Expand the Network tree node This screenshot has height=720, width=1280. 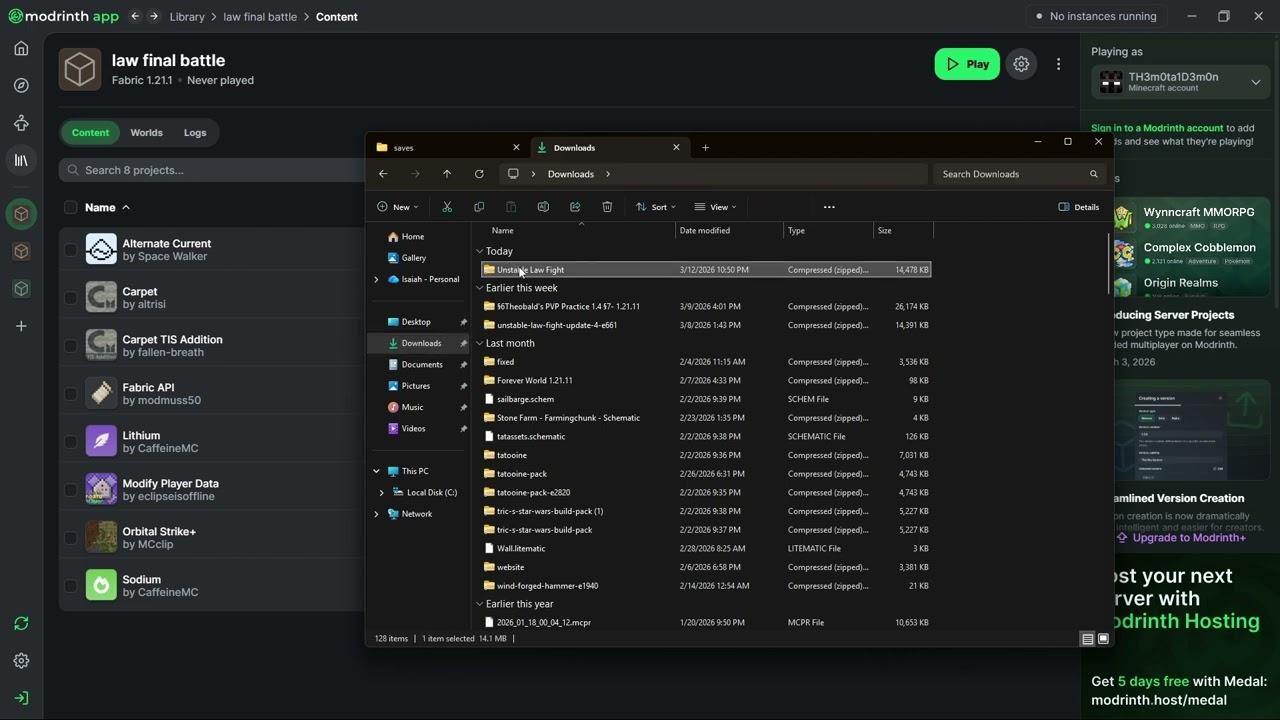(x=377, y=514)
